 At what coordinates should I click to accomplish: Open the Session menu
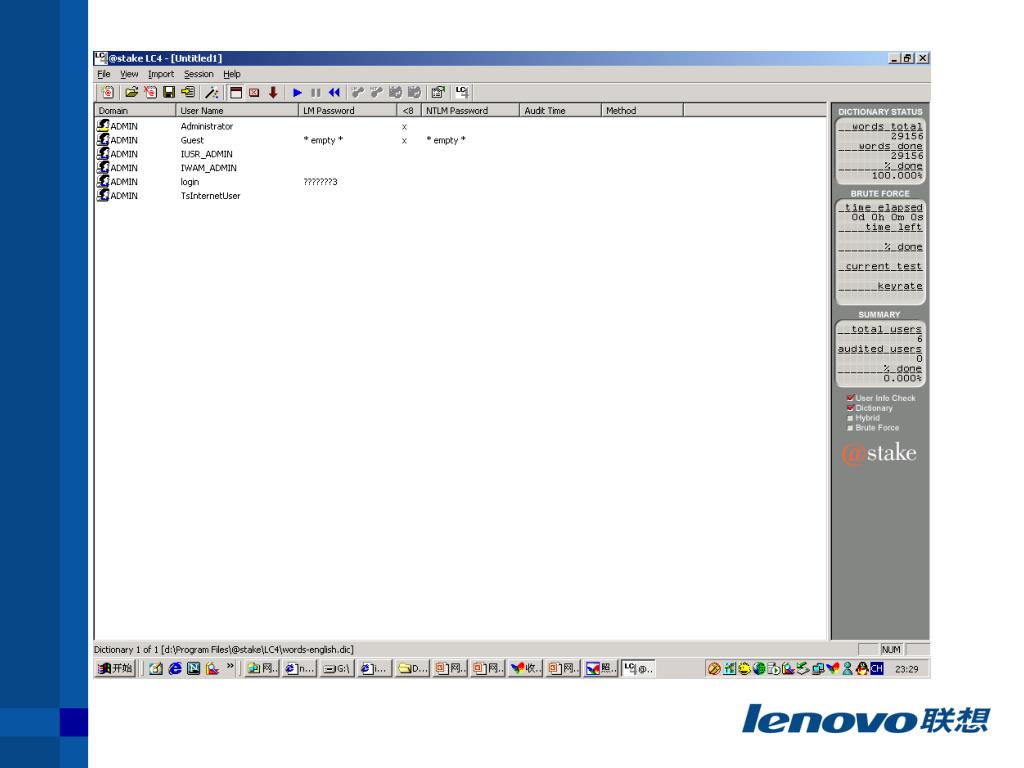coord(199,74)
